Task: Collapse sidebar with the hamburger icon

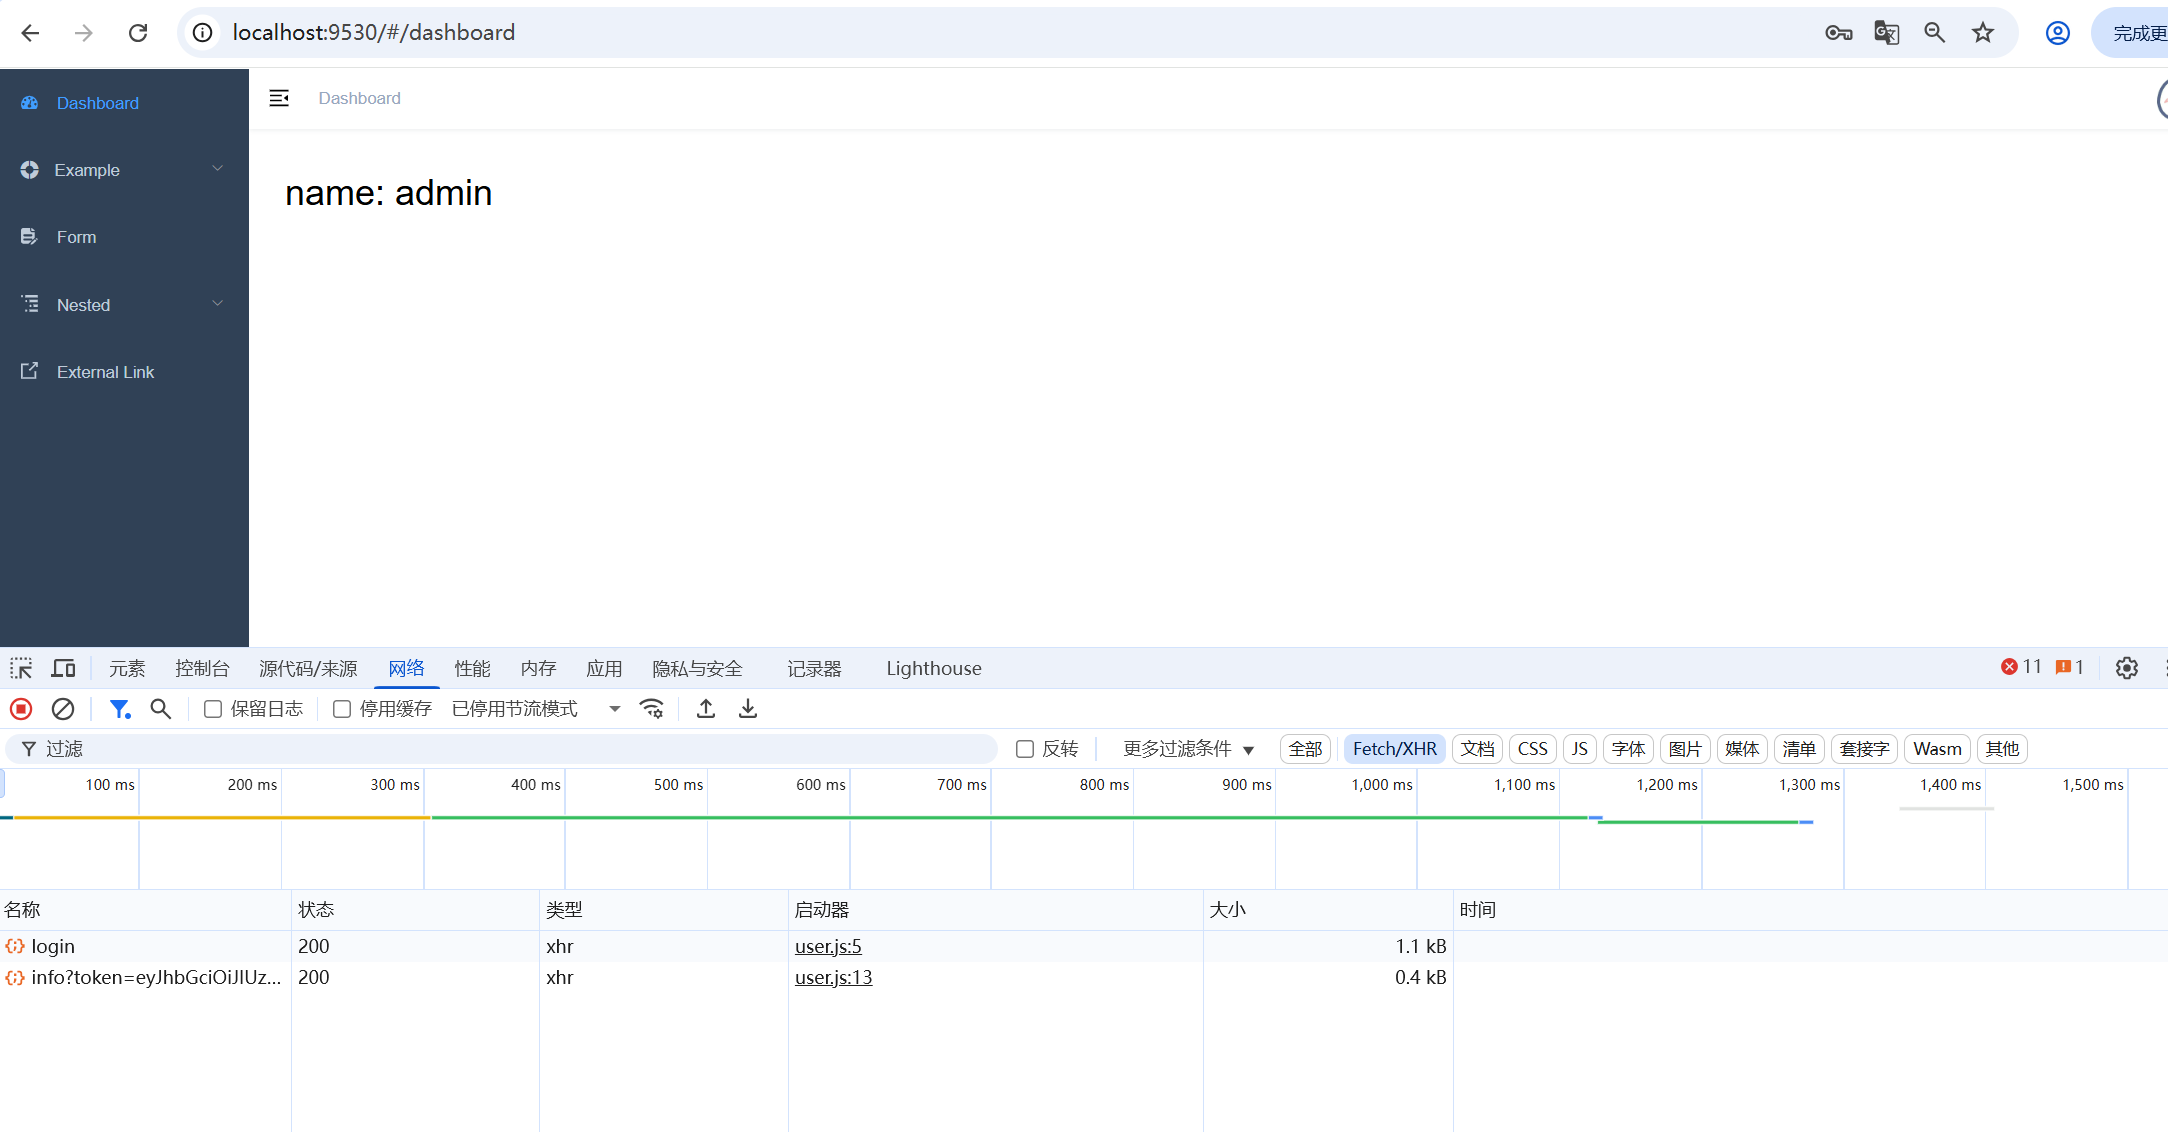Action: click(x=279, y=98)
